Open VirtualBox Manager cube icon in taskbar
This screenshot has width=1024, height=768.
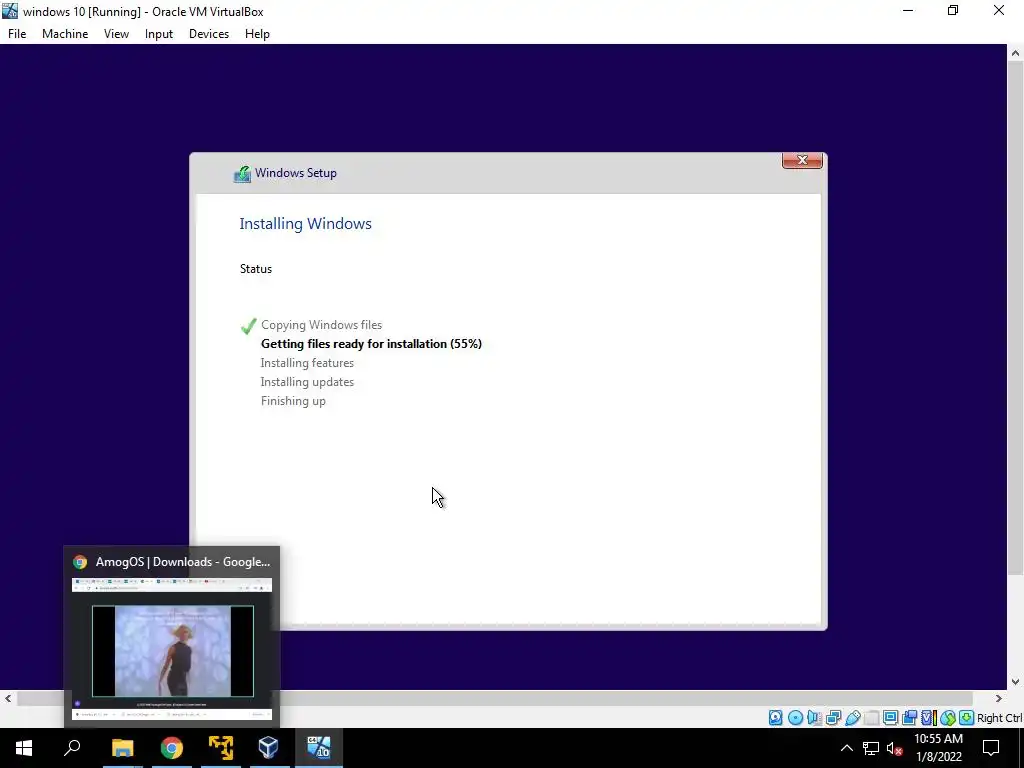pos(268,748)
